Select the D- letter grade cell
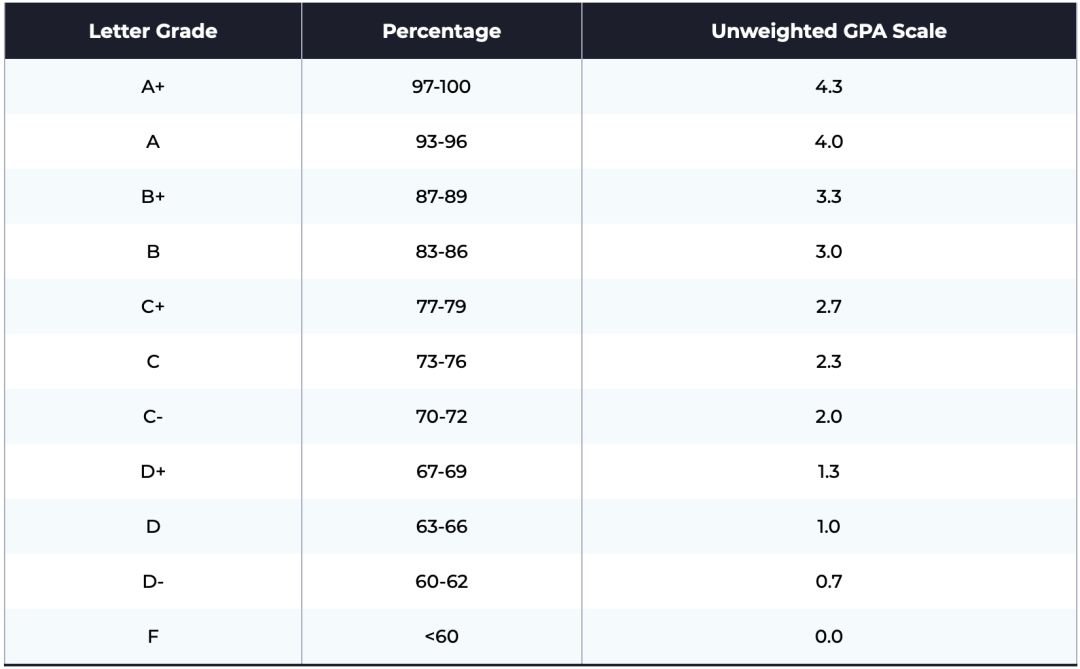The image size is (1080, 669). pos(153,582)
